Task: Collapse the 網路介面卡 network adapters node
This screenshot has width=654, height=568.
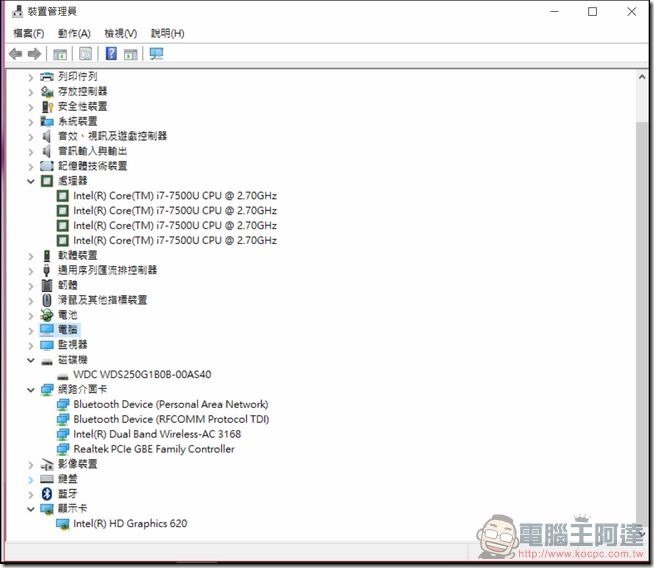Action: pos(30,390)
